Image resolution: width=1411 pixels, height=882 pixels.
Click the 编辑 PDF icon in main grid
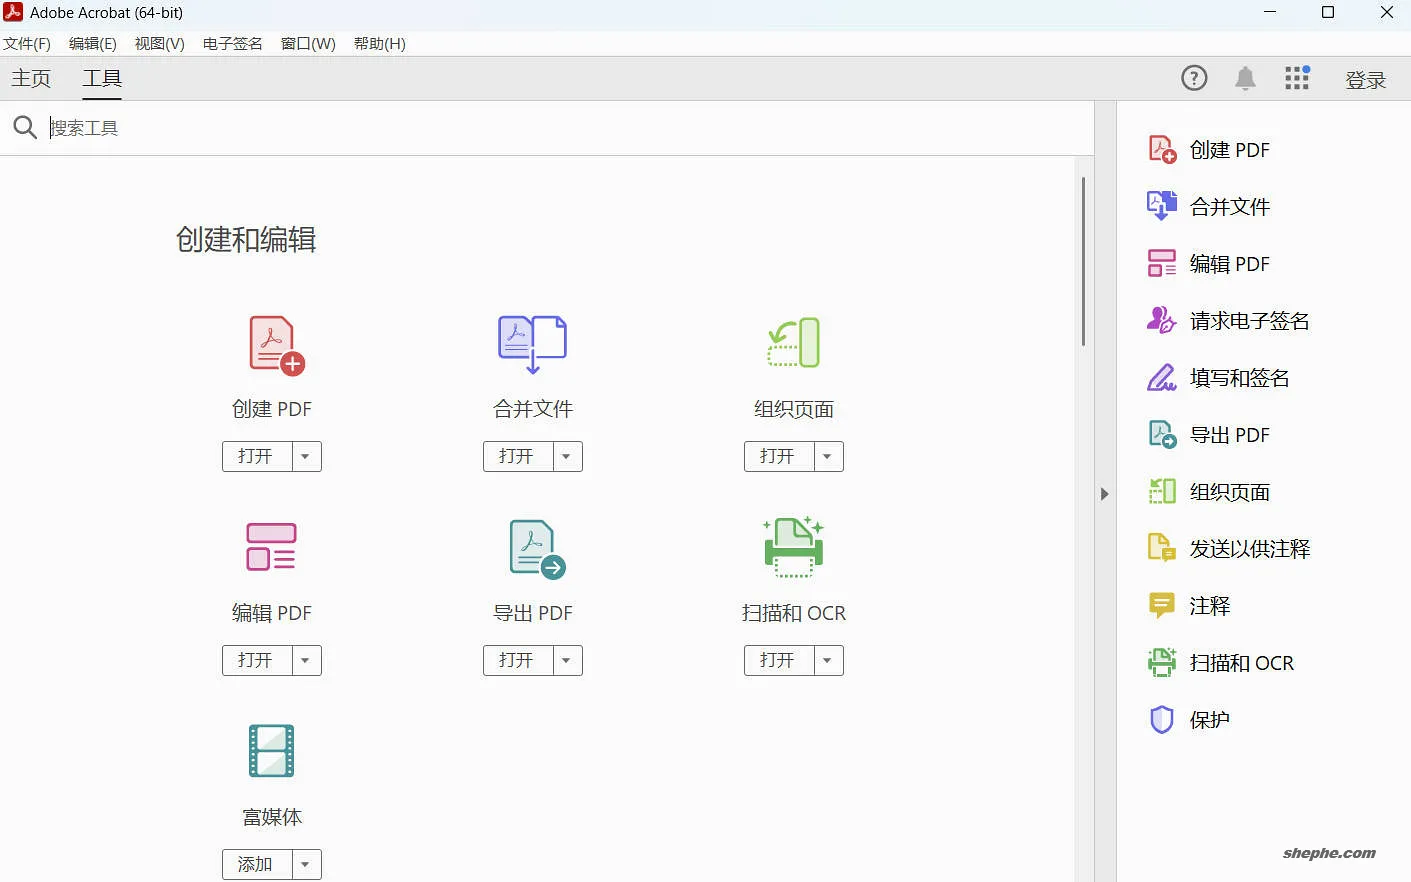pos(271,547)
